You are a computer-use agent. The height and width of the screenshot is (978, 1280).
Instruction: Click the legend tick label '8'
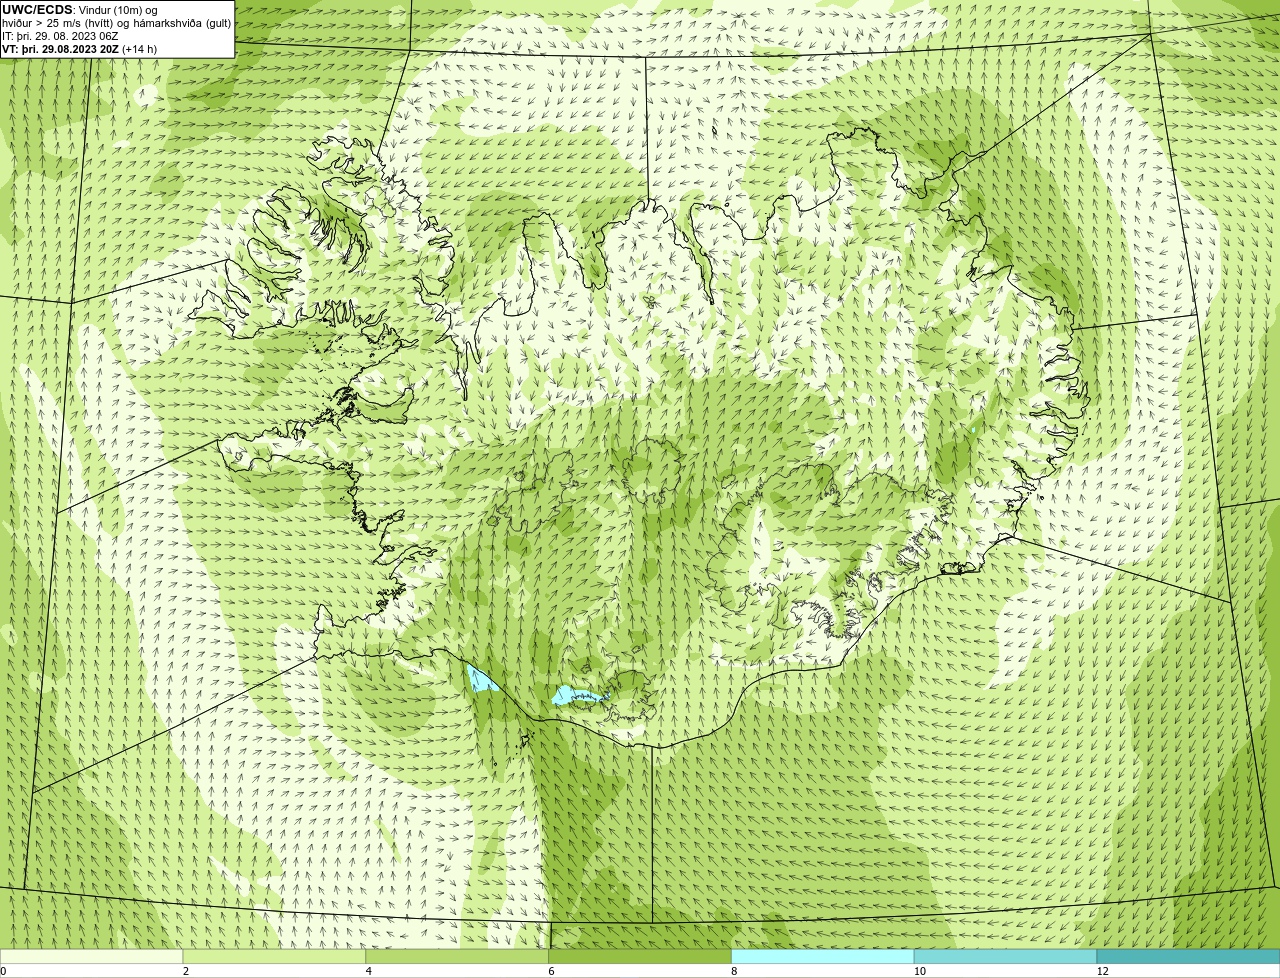[735, 971]
